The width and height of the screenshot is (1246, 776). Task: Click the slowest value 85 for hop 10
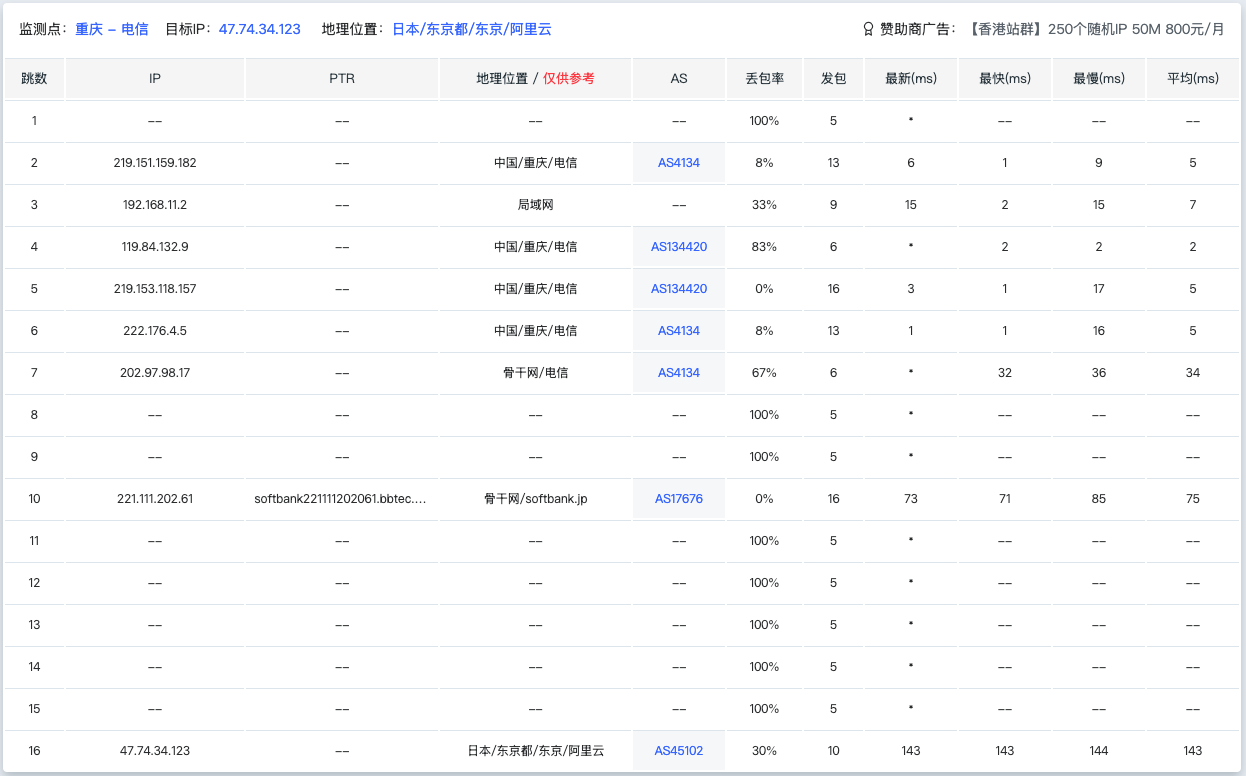[1099, 499]
